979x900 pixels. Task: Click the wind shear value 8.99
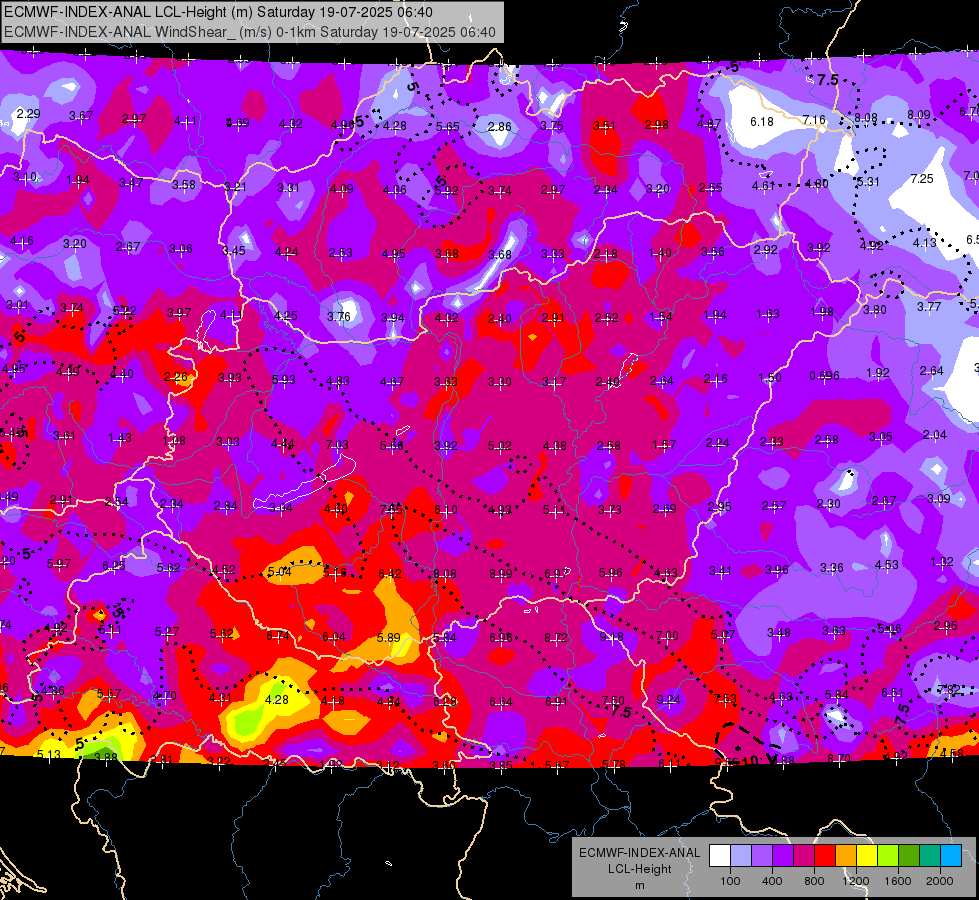pyautogui.click(x=501, y=573)
